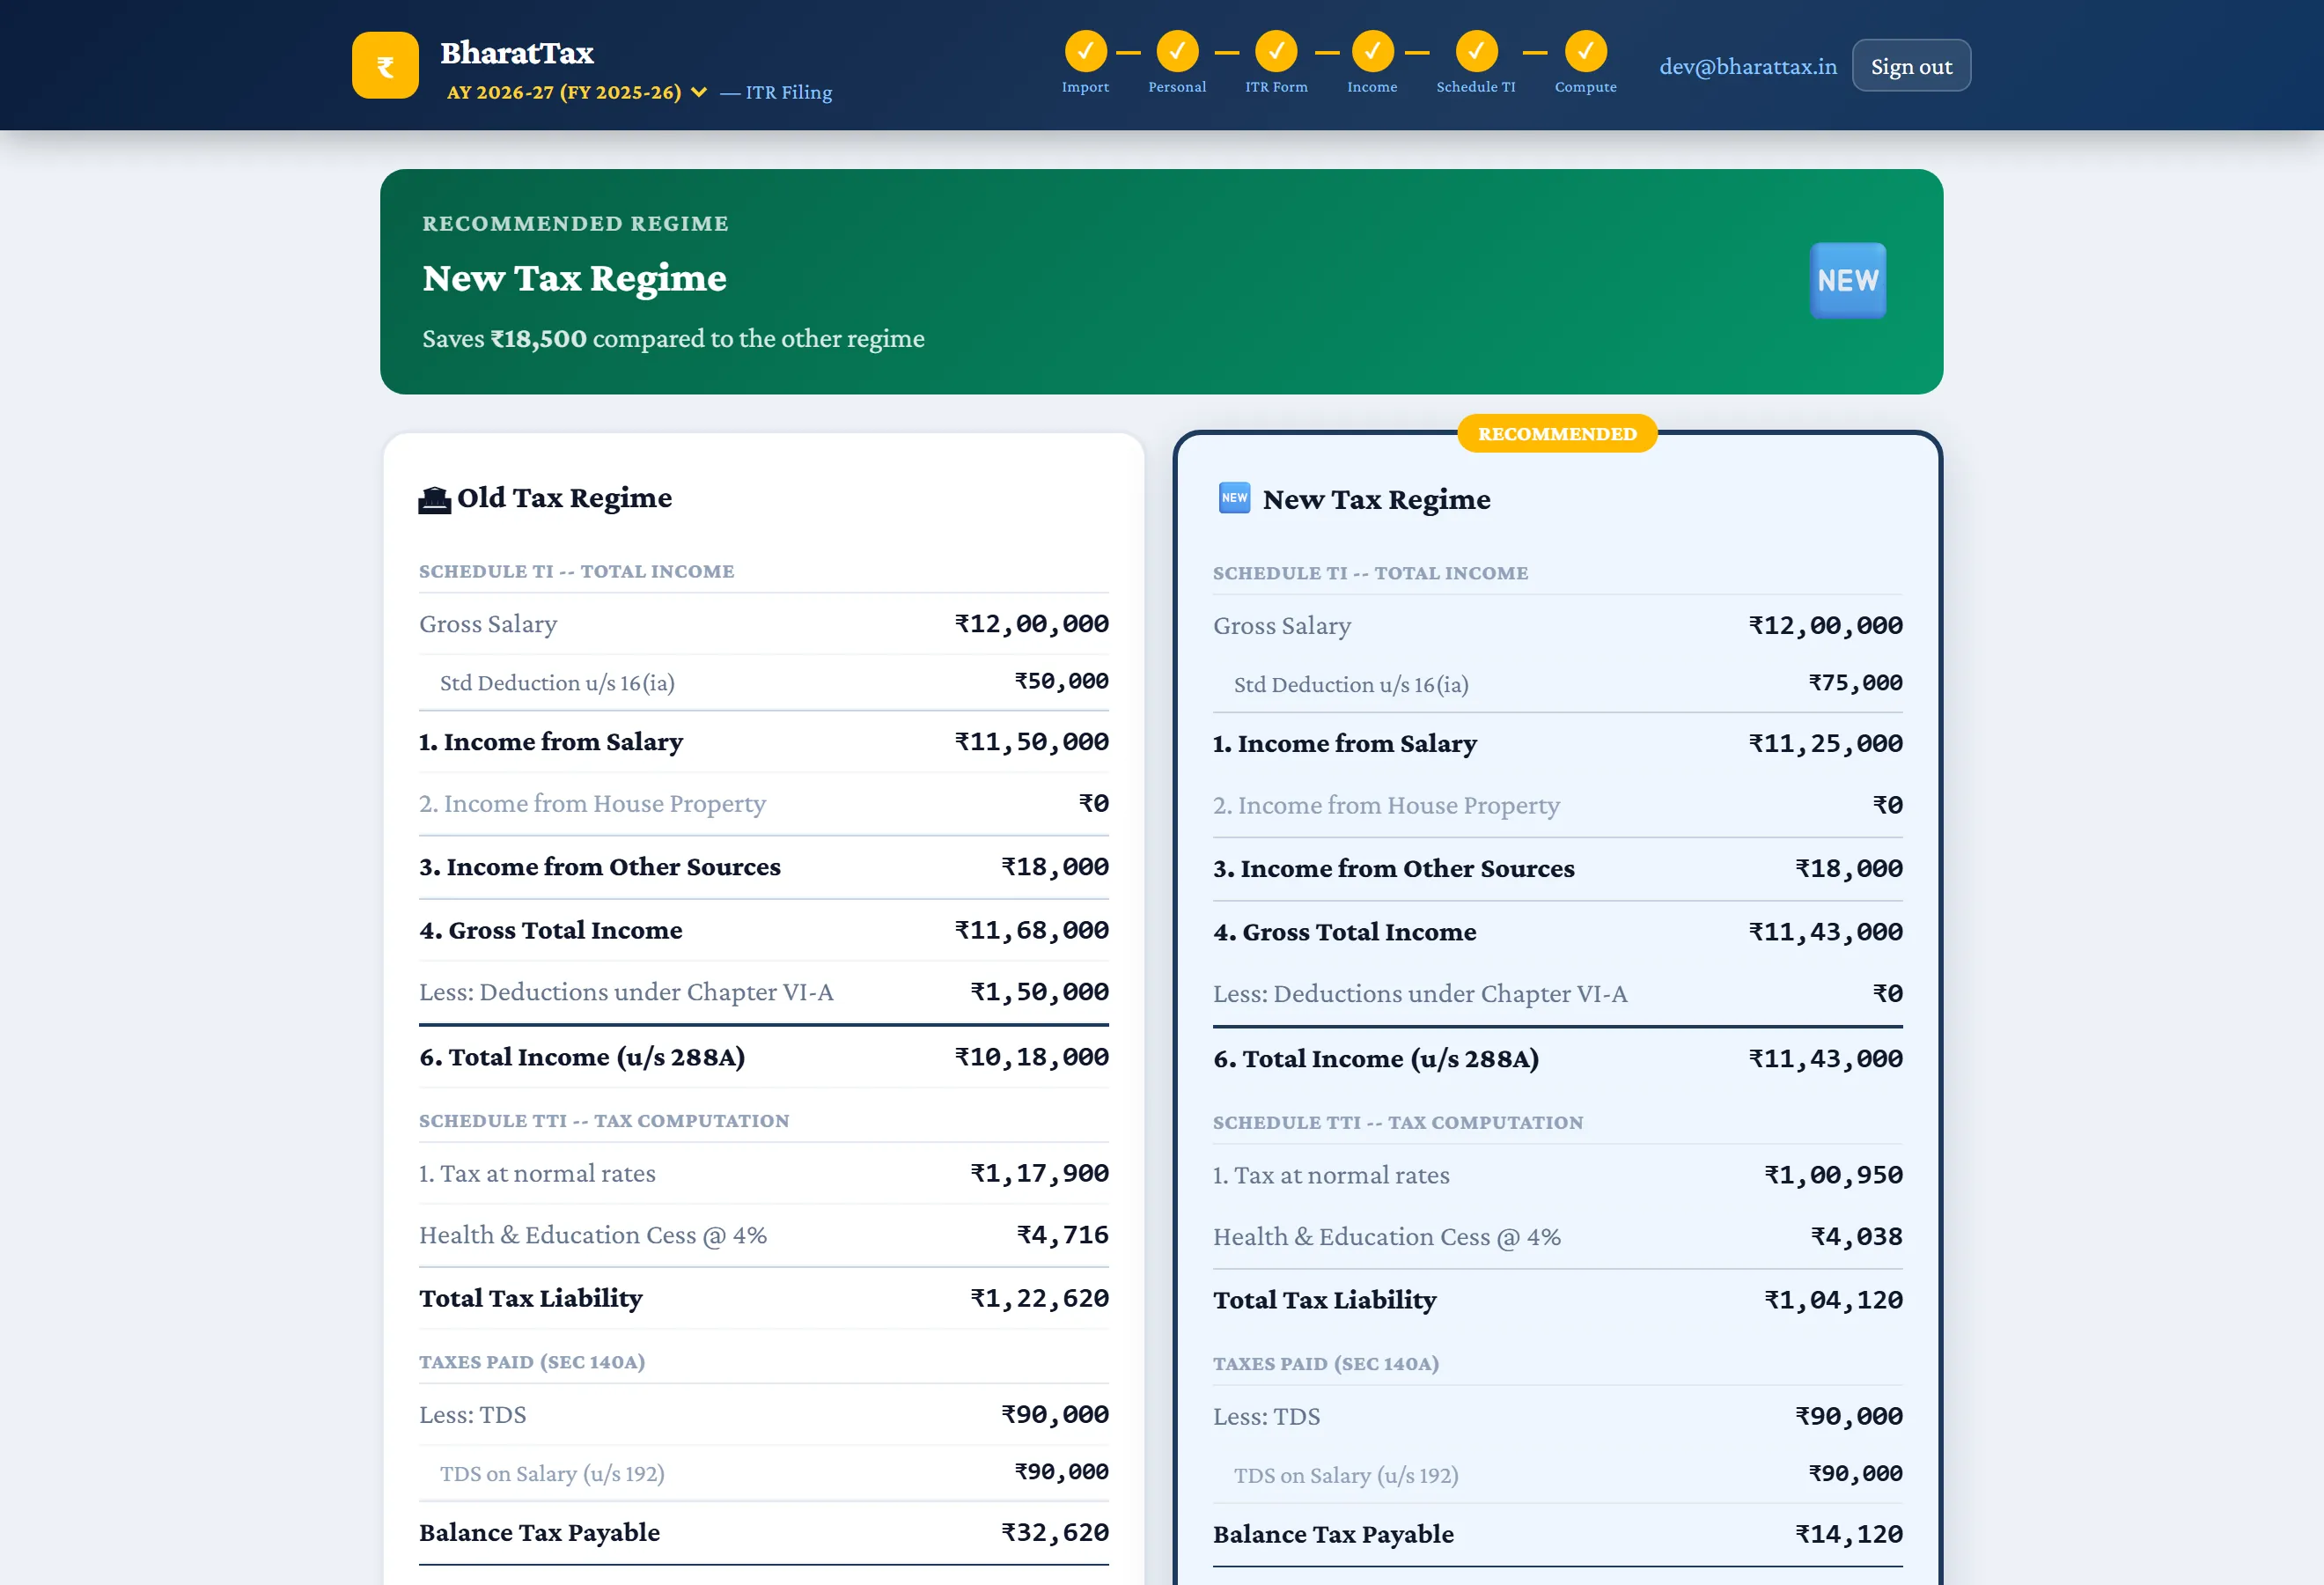Viewport: 2324px width, 1585px height.
Task: Click Old Regime Gross Salary value ₹12,00,000
Action: [1031, 624]
